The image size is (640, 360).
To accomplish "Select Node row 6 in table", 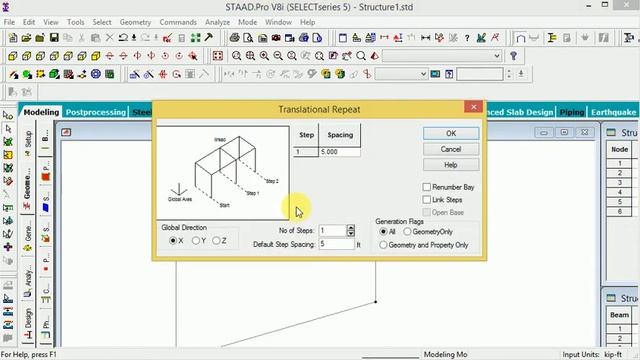I will 620,211.
